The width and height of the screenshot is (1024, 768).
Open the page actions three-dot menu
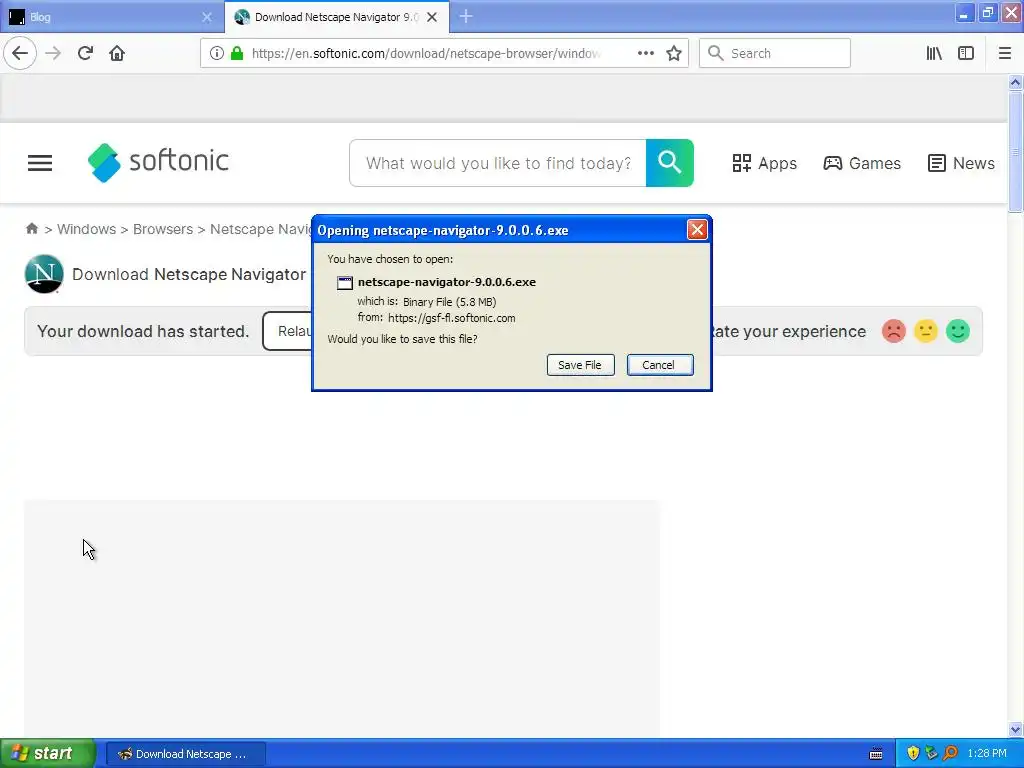[x=645, y=53]
